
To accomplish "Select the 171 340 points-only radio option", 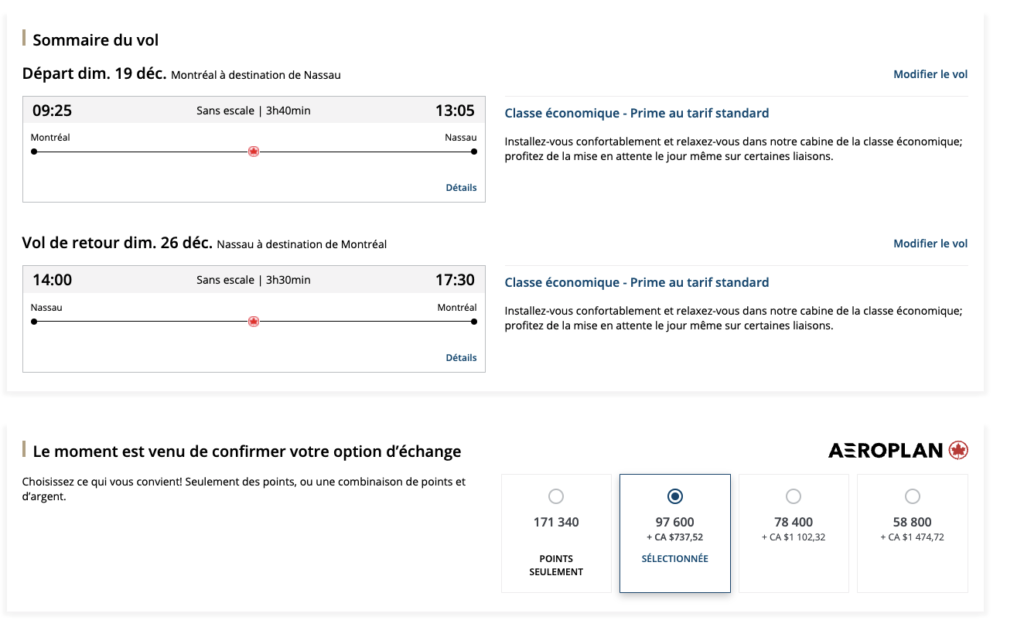I will coord(556,496).
